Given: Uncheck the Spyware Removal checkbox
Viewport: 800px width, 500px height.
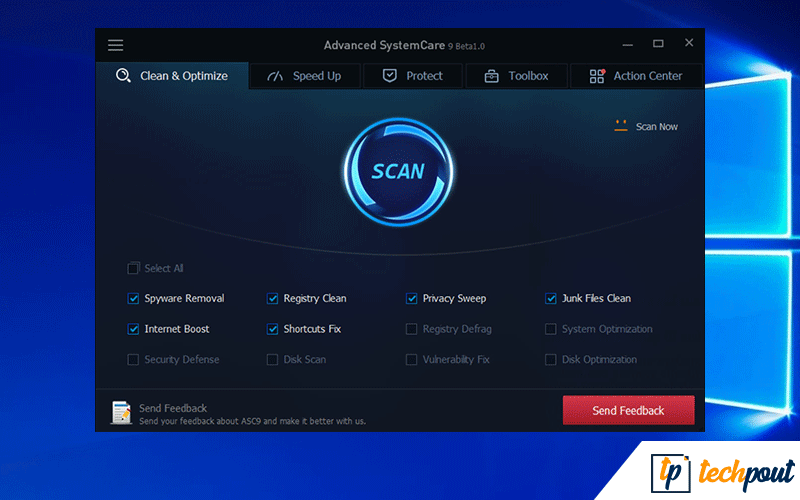Looking at the screenshot, I should click(133, 298).
